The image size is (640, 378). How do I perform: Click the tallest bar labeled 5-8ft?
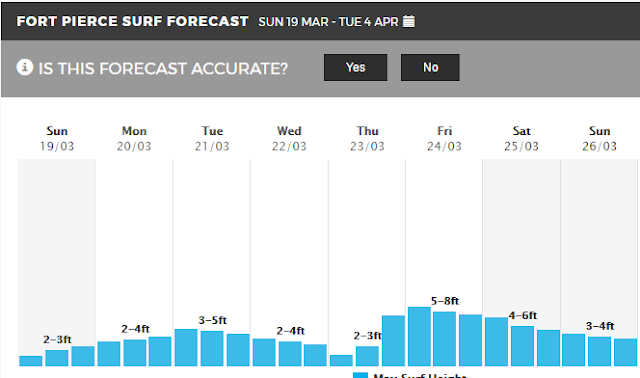pos(419,336)
